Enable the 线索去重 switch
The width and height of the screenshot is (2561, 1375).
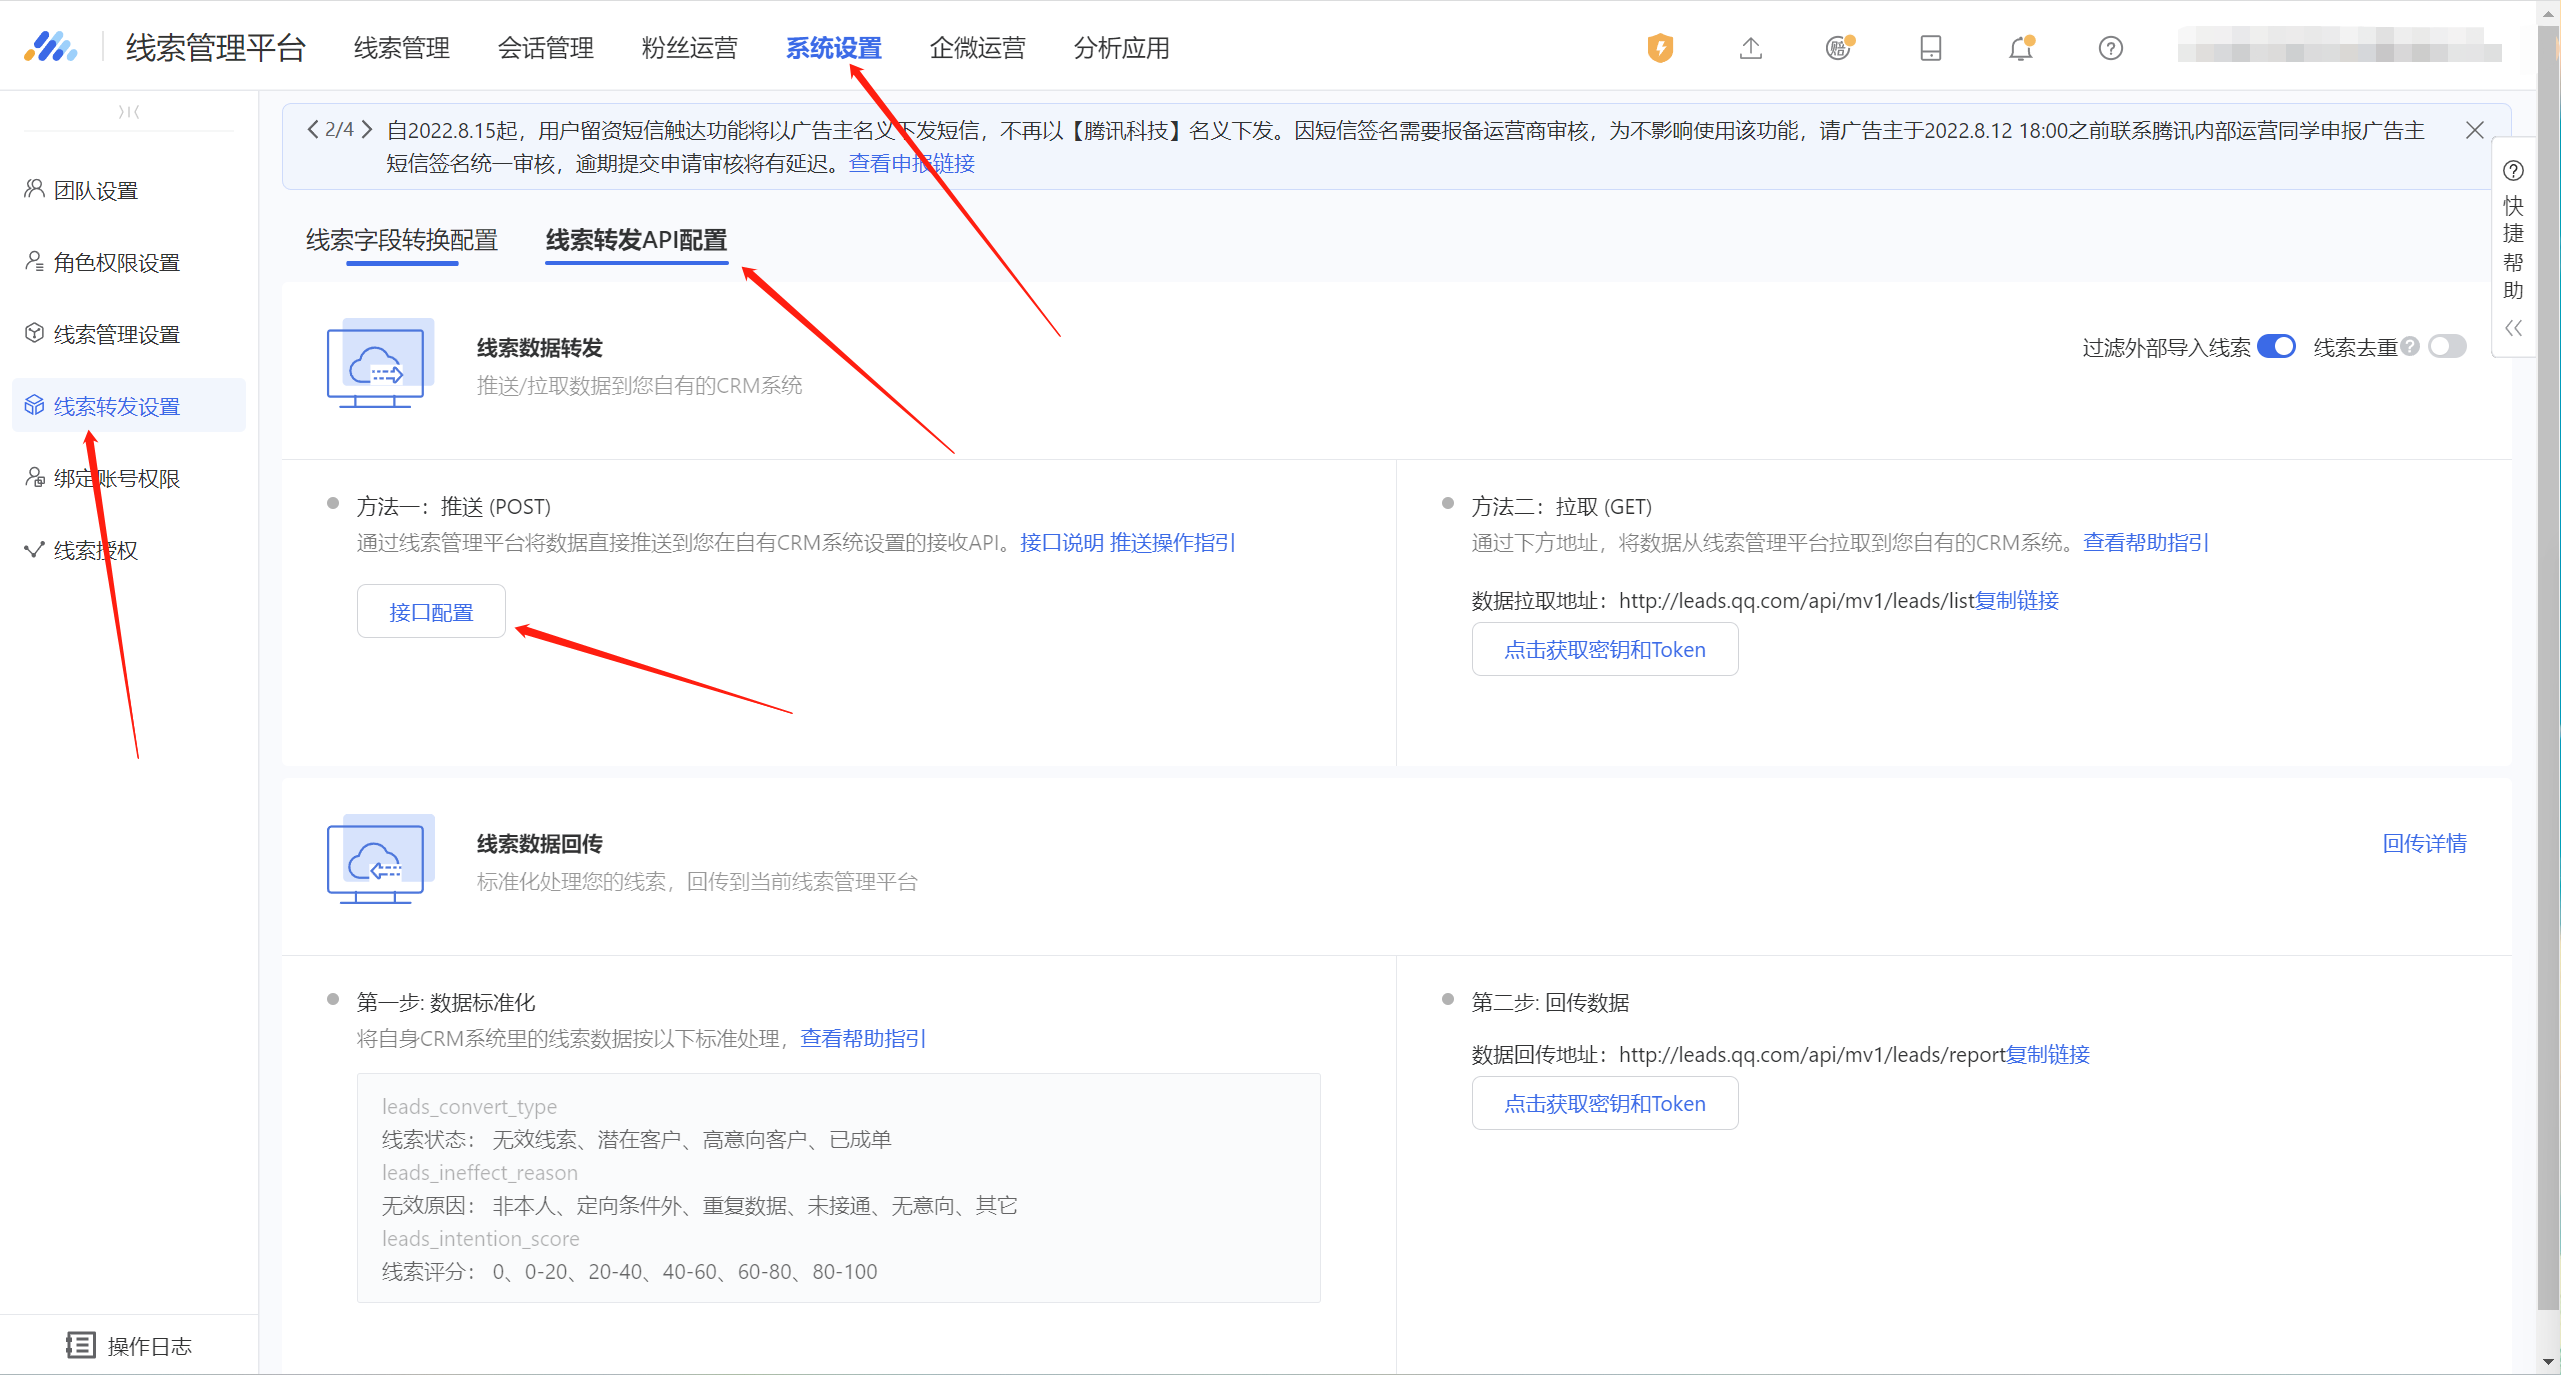click(x=2447, y=346)
